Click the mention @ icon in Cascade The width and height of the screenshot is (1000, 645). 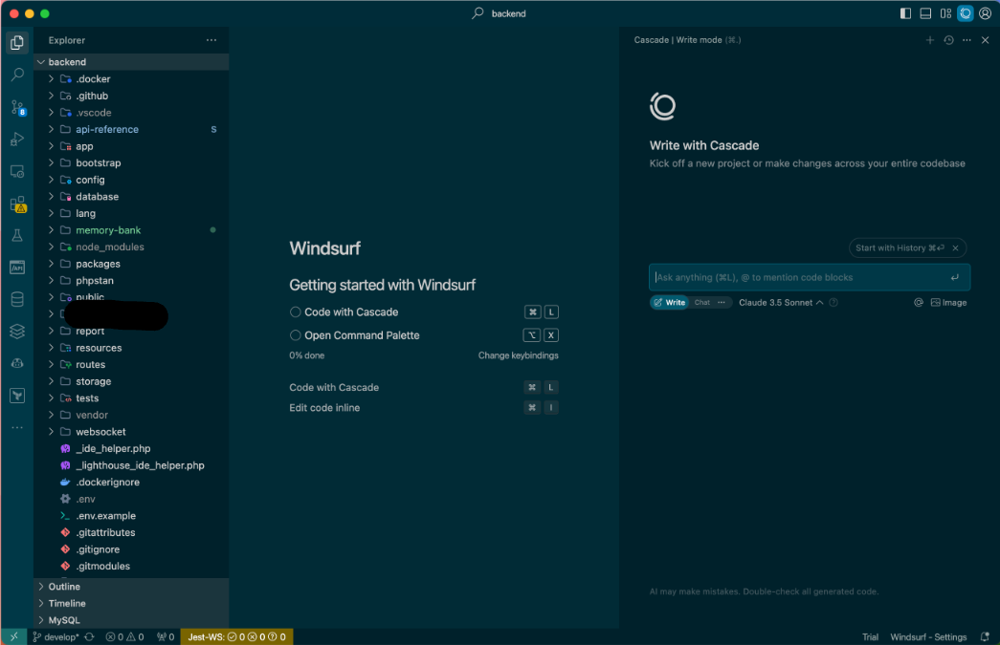click(918, 302)
